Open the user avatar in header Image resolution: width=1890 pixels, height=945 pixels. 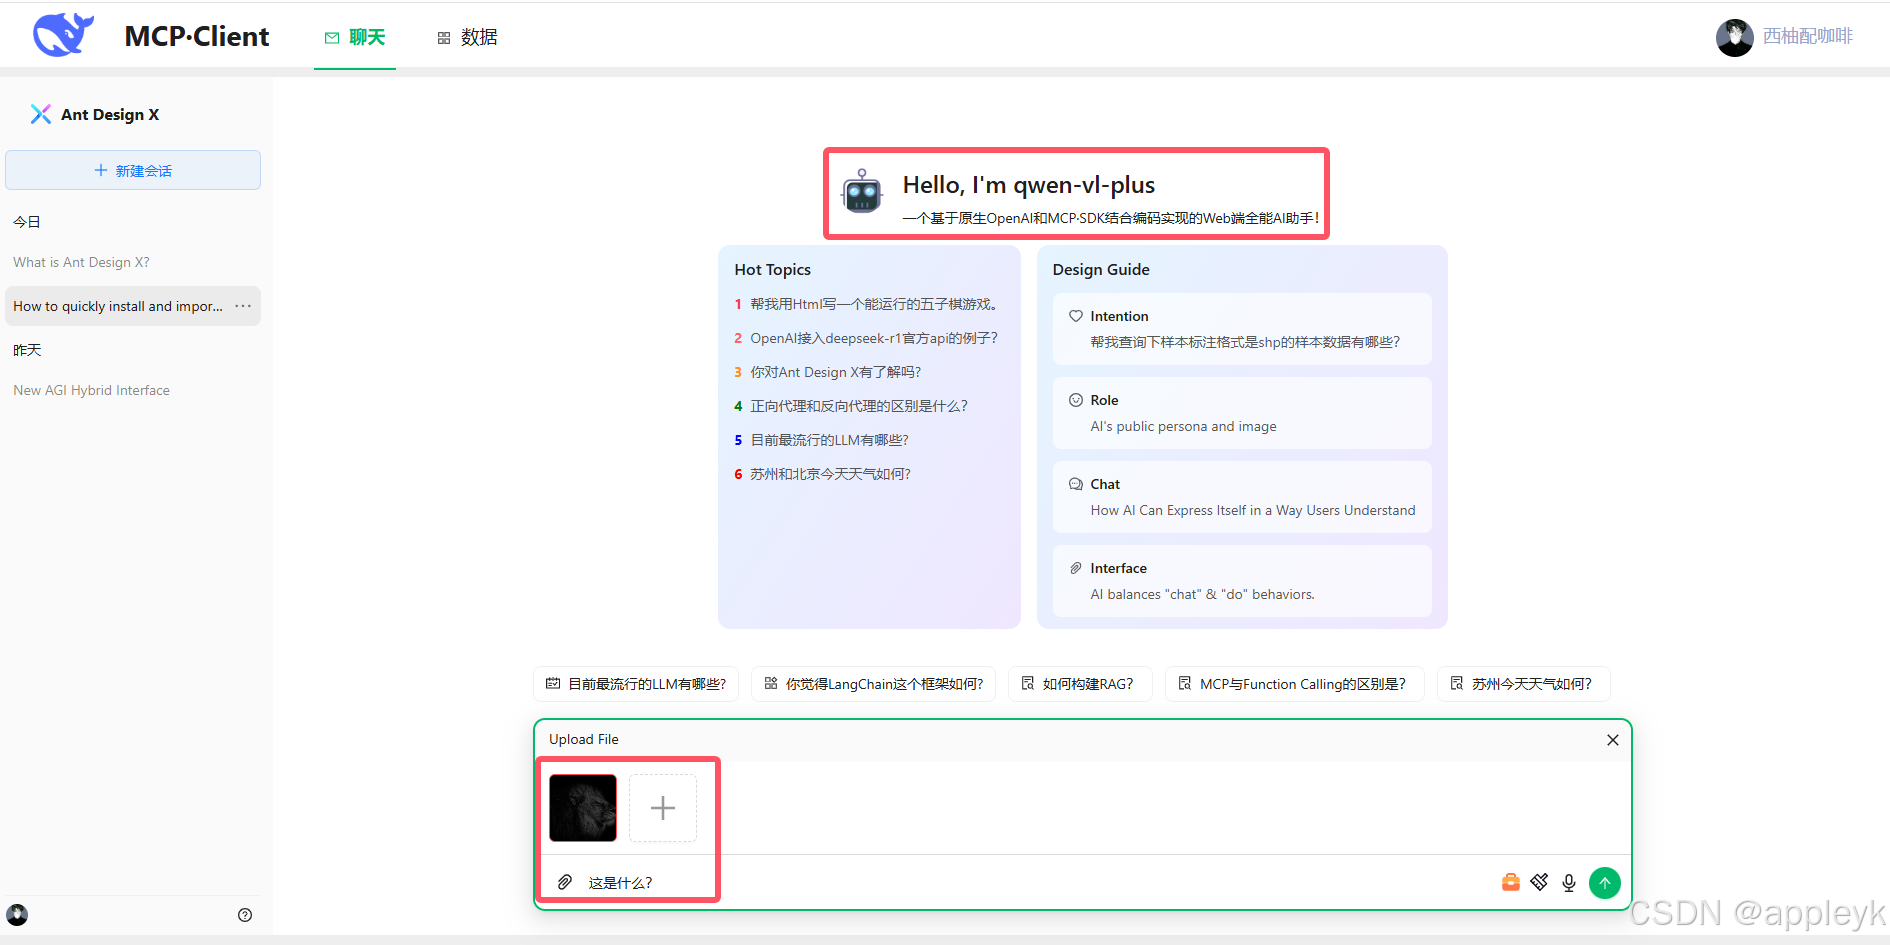tap(1734, 37)
